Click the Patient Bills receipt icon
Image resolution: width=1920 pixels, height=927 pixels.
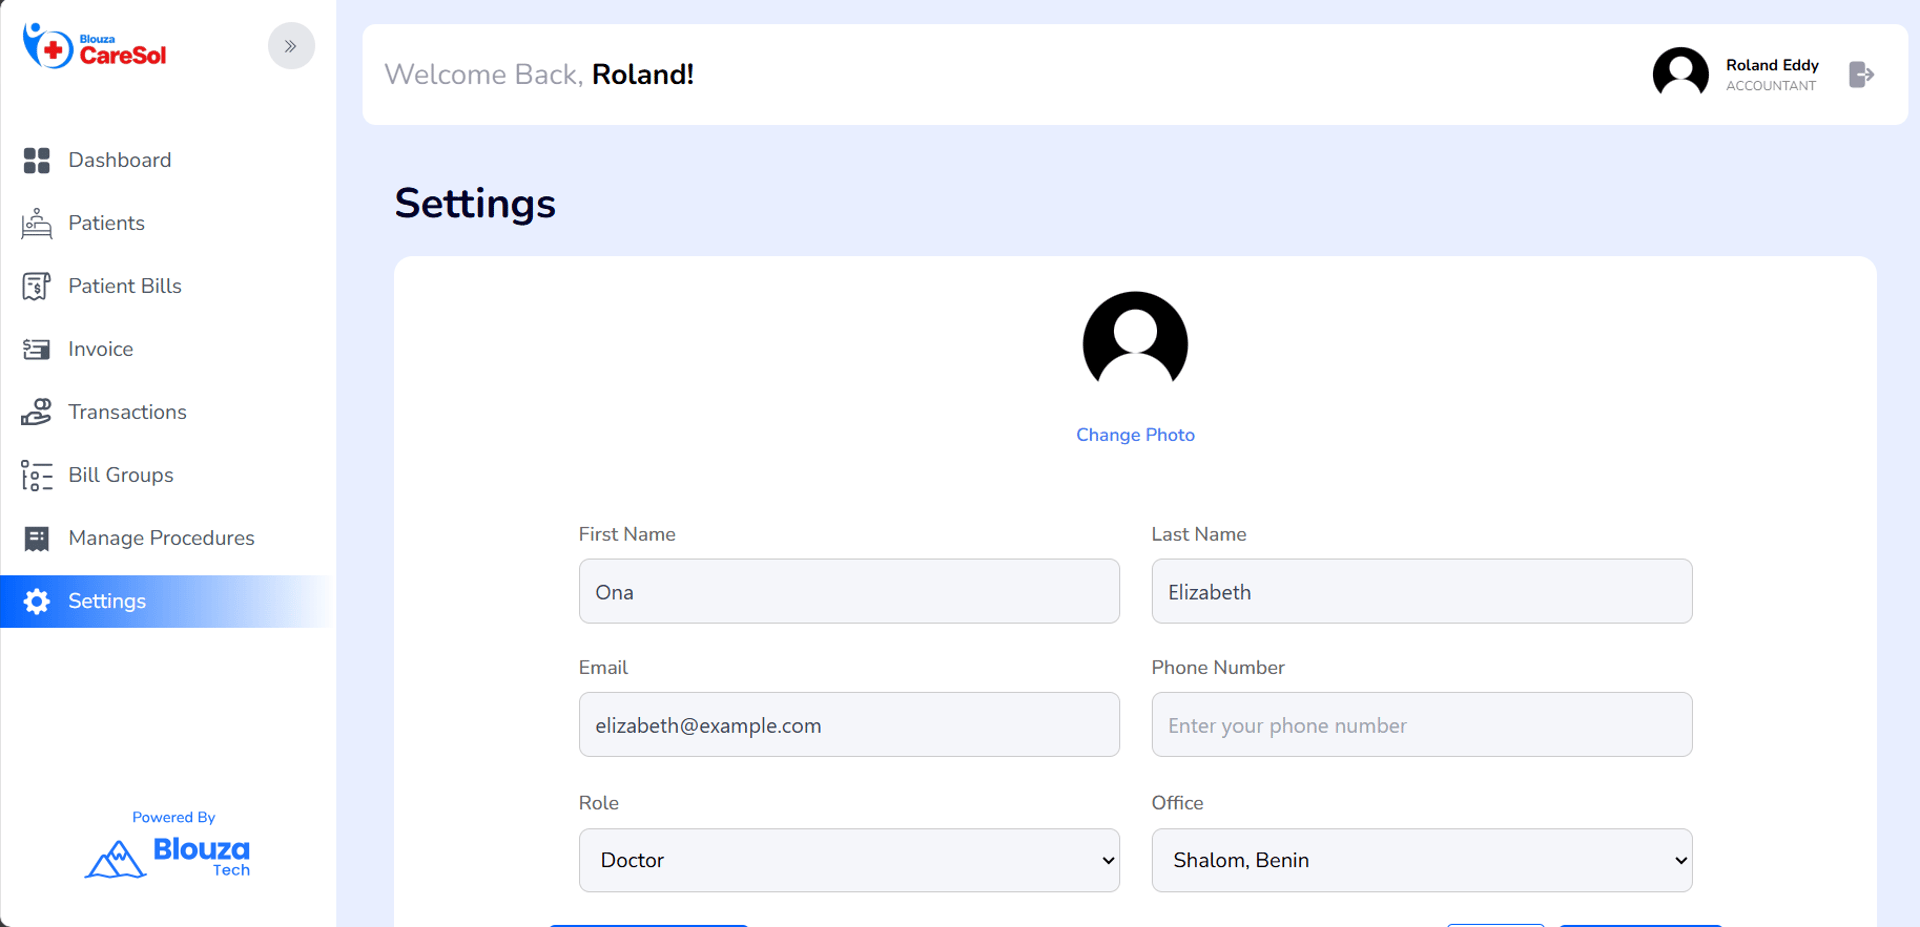click(x=37, y=286)
